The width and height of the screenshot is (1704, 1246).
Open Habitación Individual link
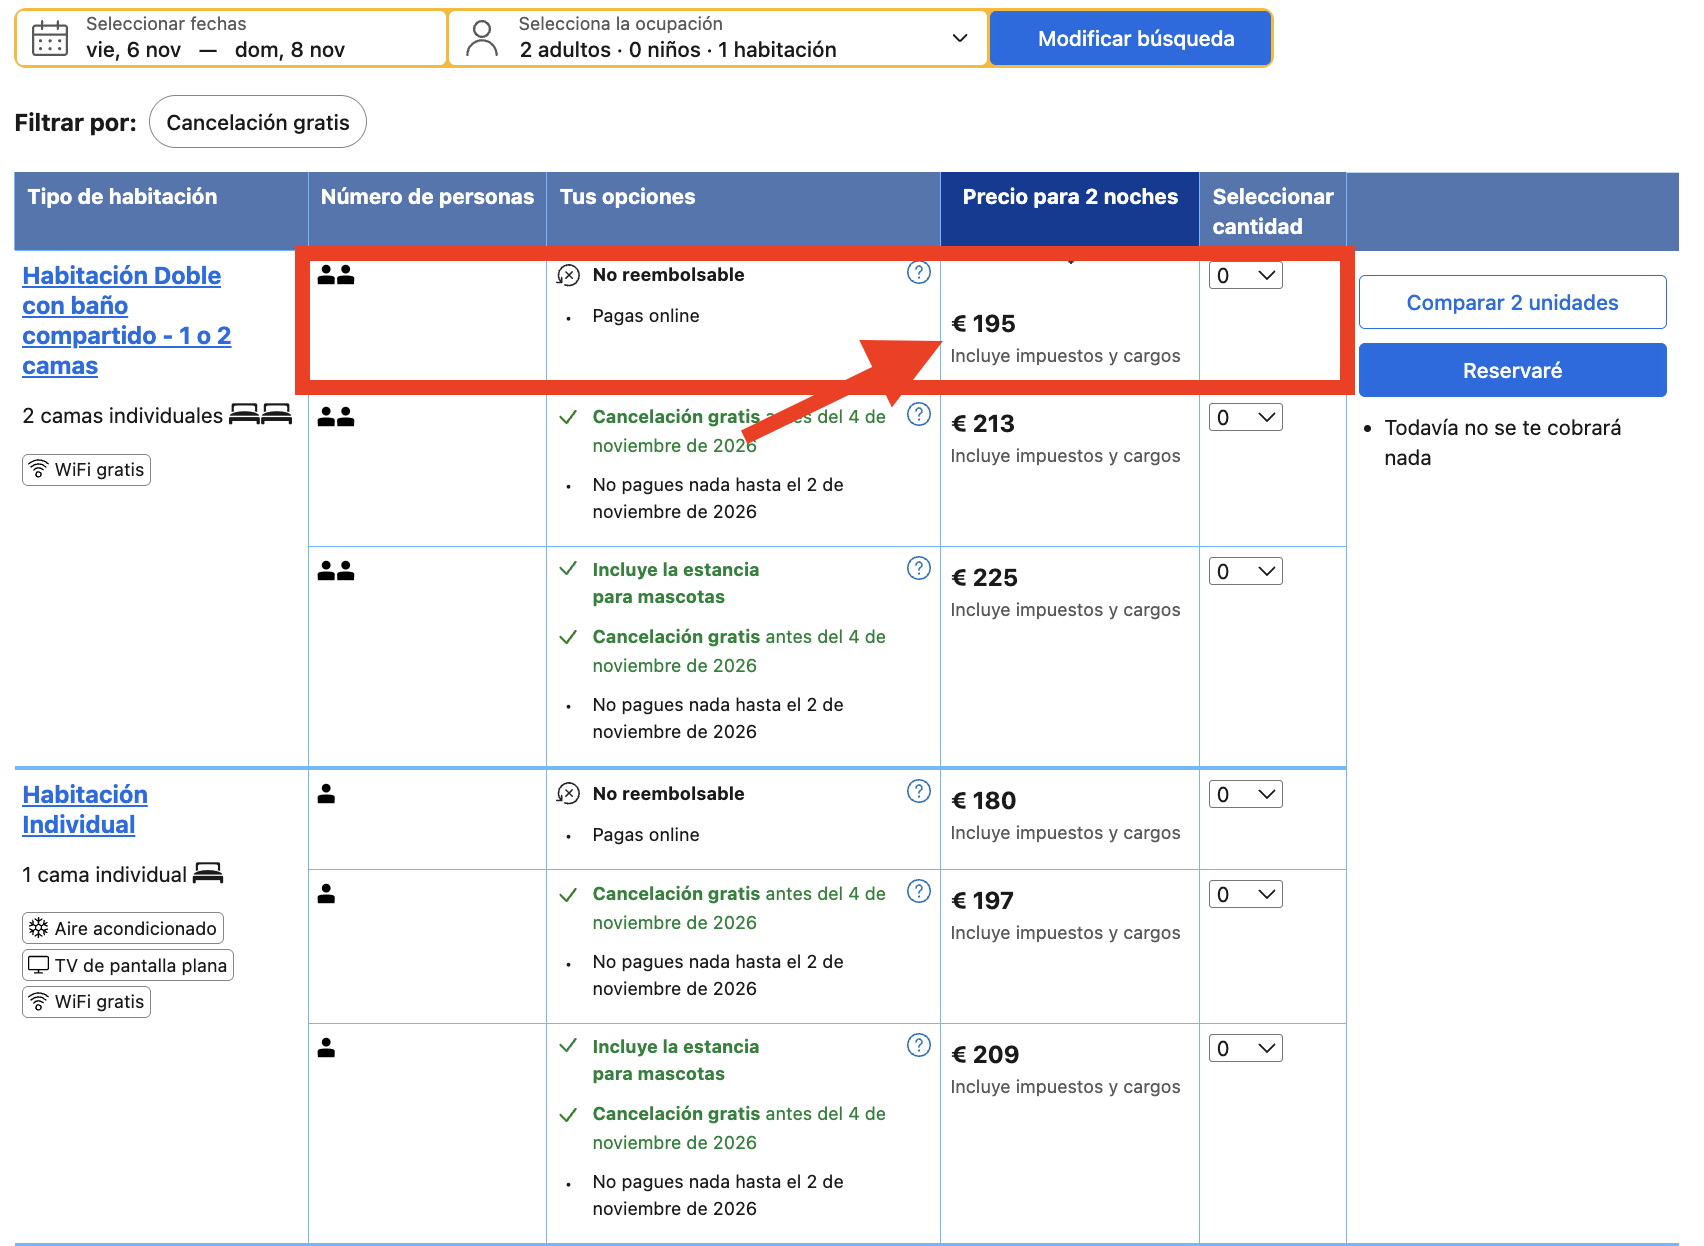point(85,809)
